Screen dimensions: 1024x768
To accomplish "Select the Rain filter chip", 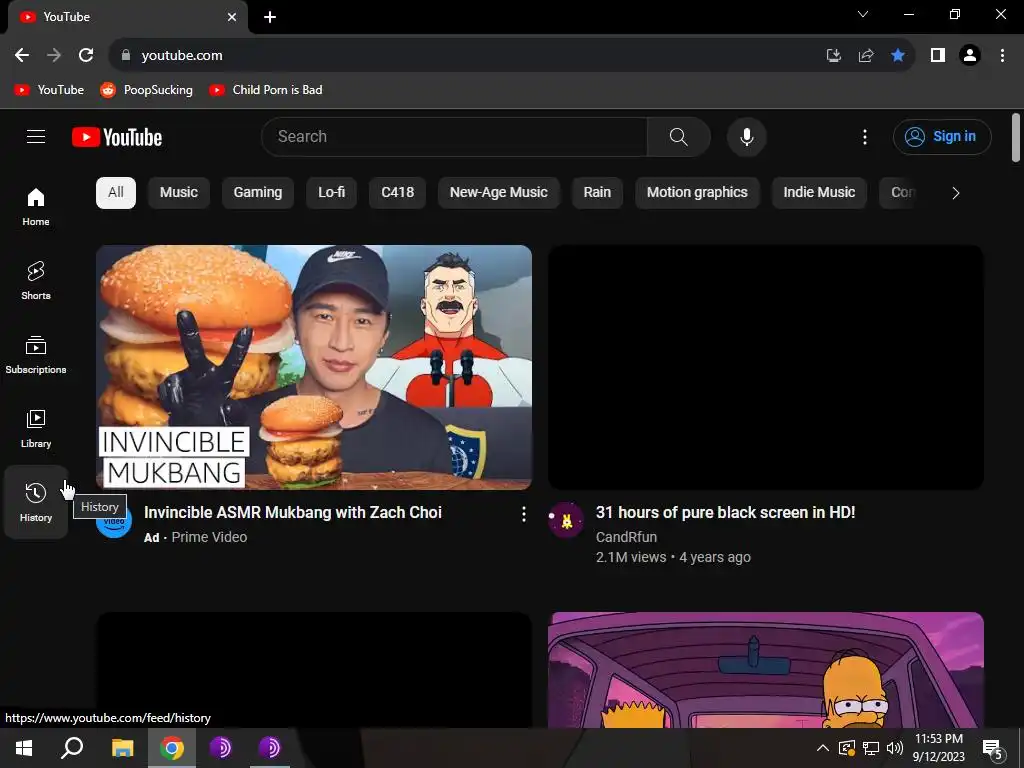I will (597, 193).
